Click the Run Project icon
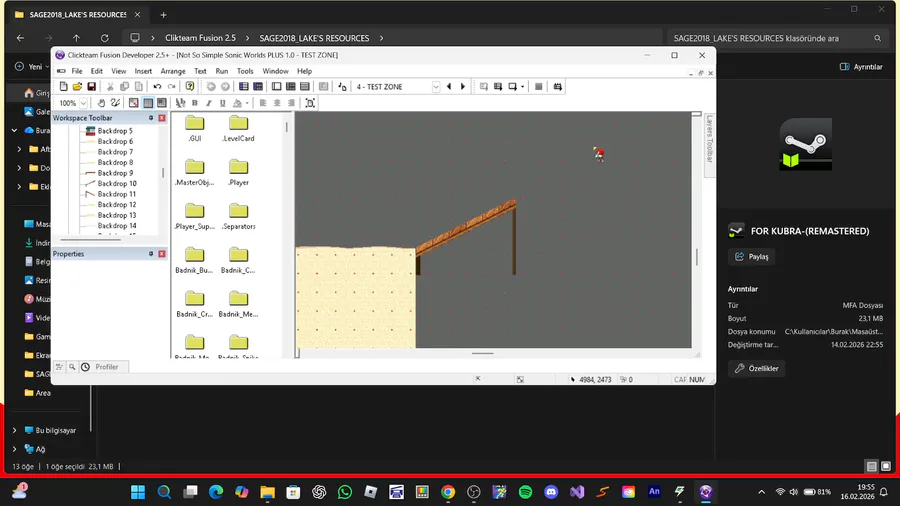900x506 pixels. pyautogui.click(x=484, y=87)
